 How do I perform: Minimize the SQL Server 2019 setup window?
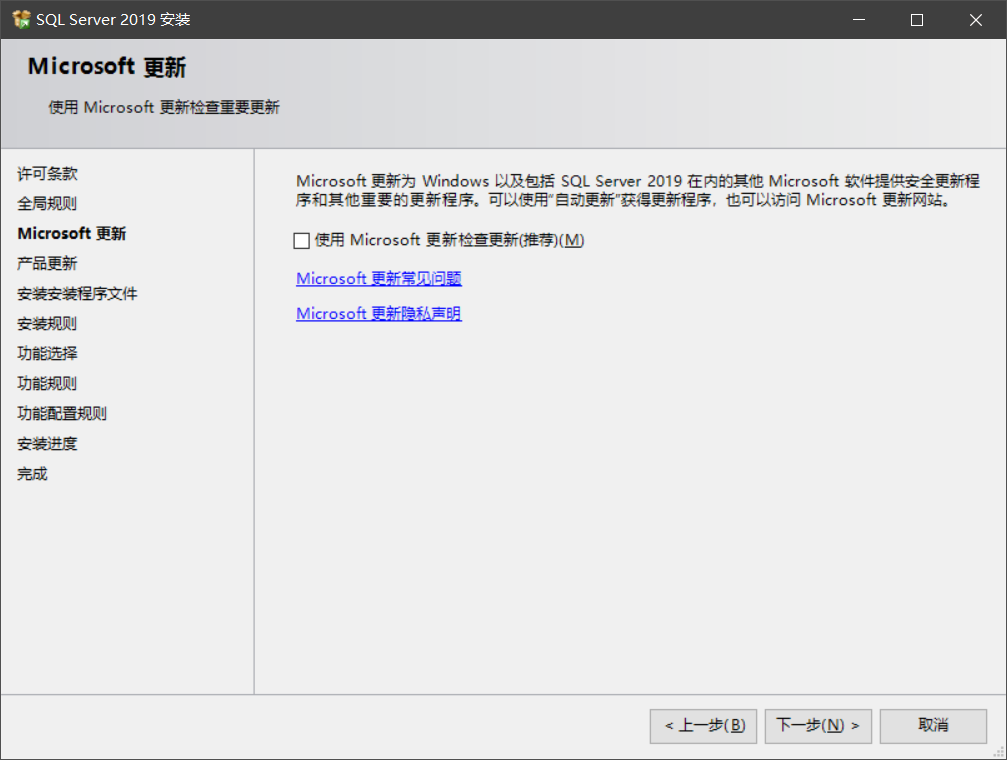(859, 20)
